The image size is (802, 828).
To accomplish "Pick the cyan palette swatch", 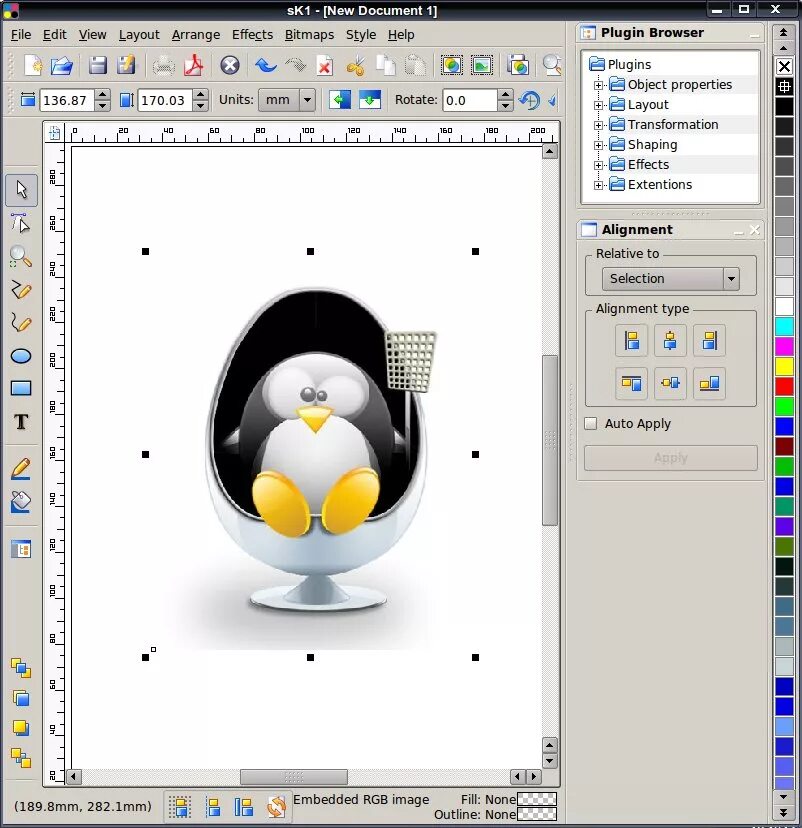I will coord(784,326).
